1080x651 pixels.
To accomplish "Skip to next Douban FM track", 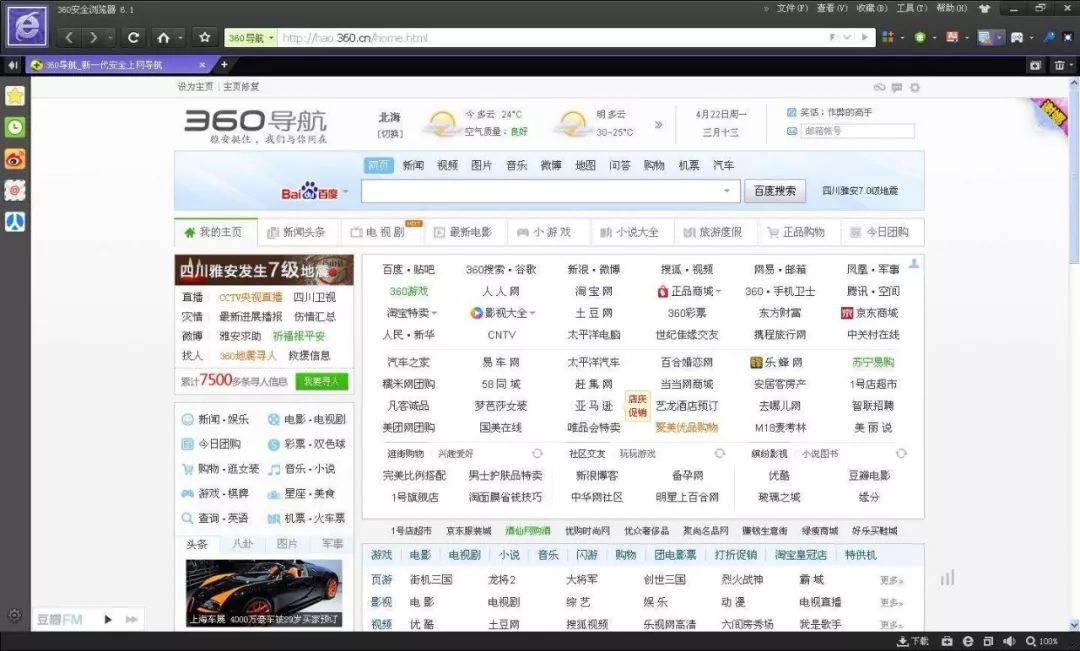I will point(131,619).
